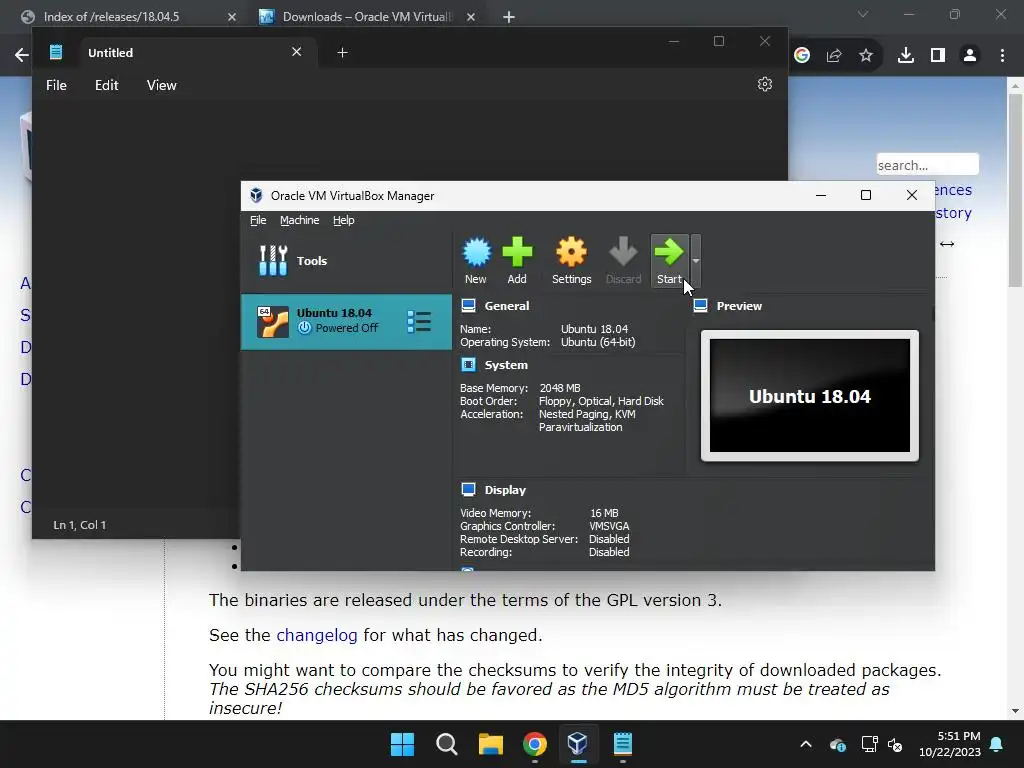Click the General section header
The height and width of the screenshot is (768, 1024).
point(507,306)
